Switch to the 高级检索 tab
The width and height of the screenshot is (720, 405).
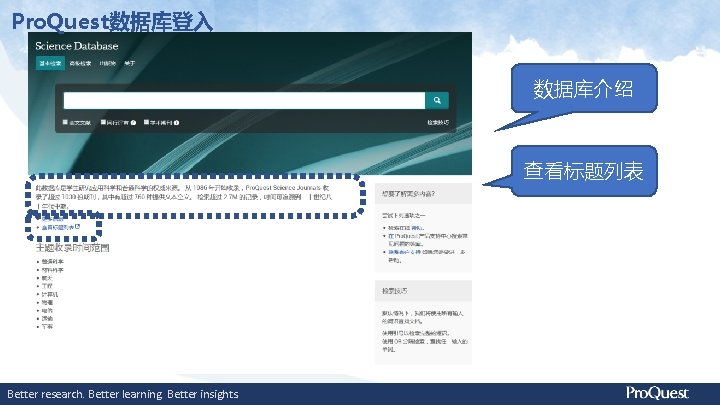click(80, 63)
